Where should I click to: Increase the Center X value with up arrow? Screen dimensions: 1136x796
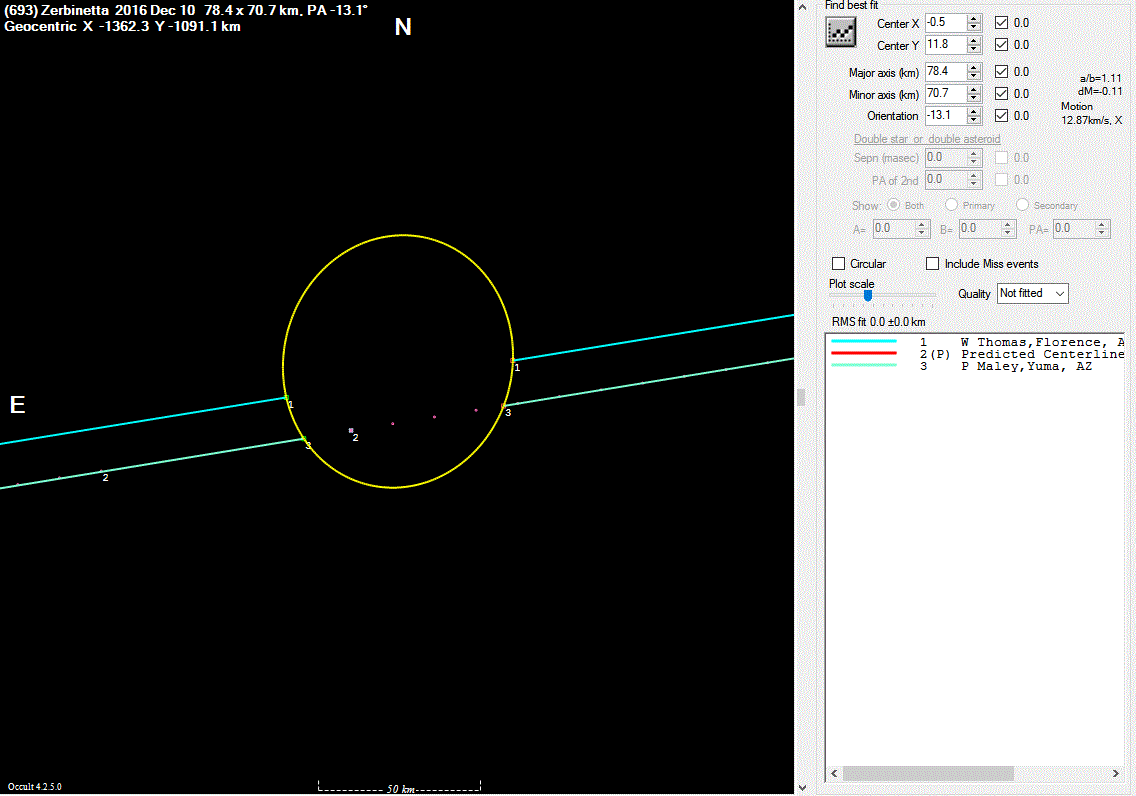(x=974, y=18)
